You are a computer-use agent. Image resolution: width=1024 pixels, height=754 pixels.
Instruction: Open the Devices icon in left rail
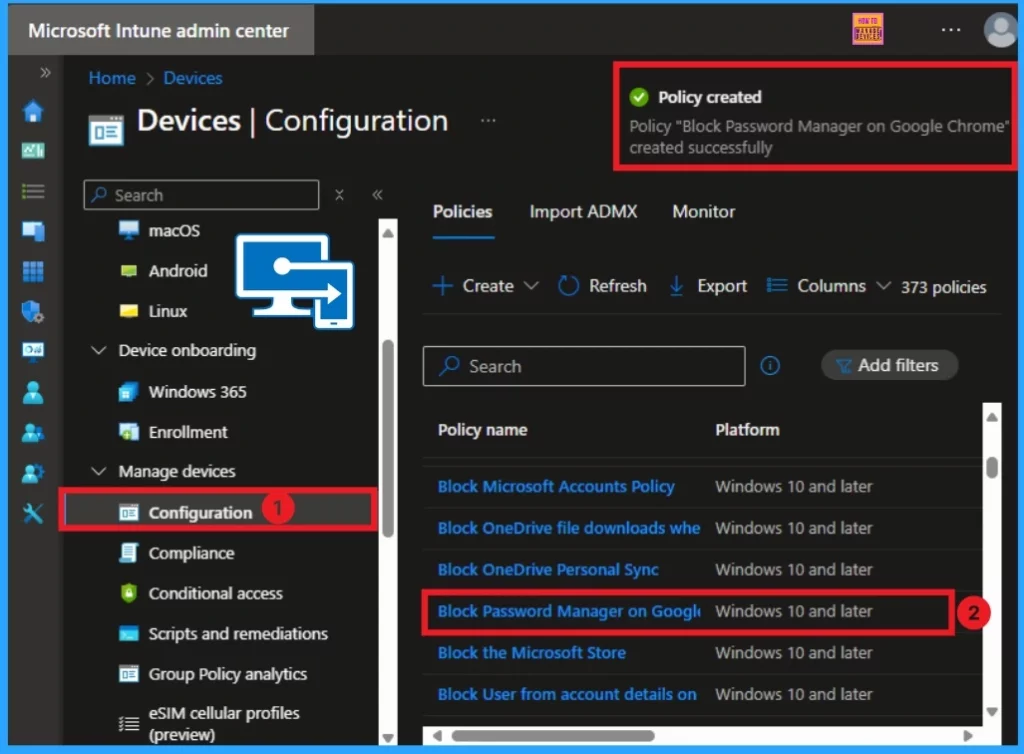[x=33, y=231]
